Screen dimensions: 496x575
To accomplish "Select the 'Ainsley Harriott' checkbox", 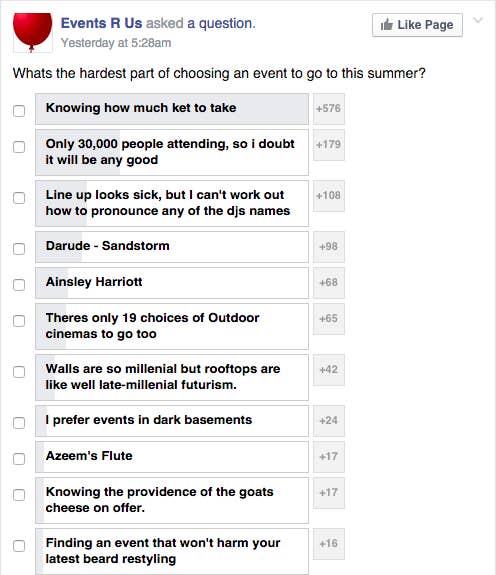I will point(19,285).
